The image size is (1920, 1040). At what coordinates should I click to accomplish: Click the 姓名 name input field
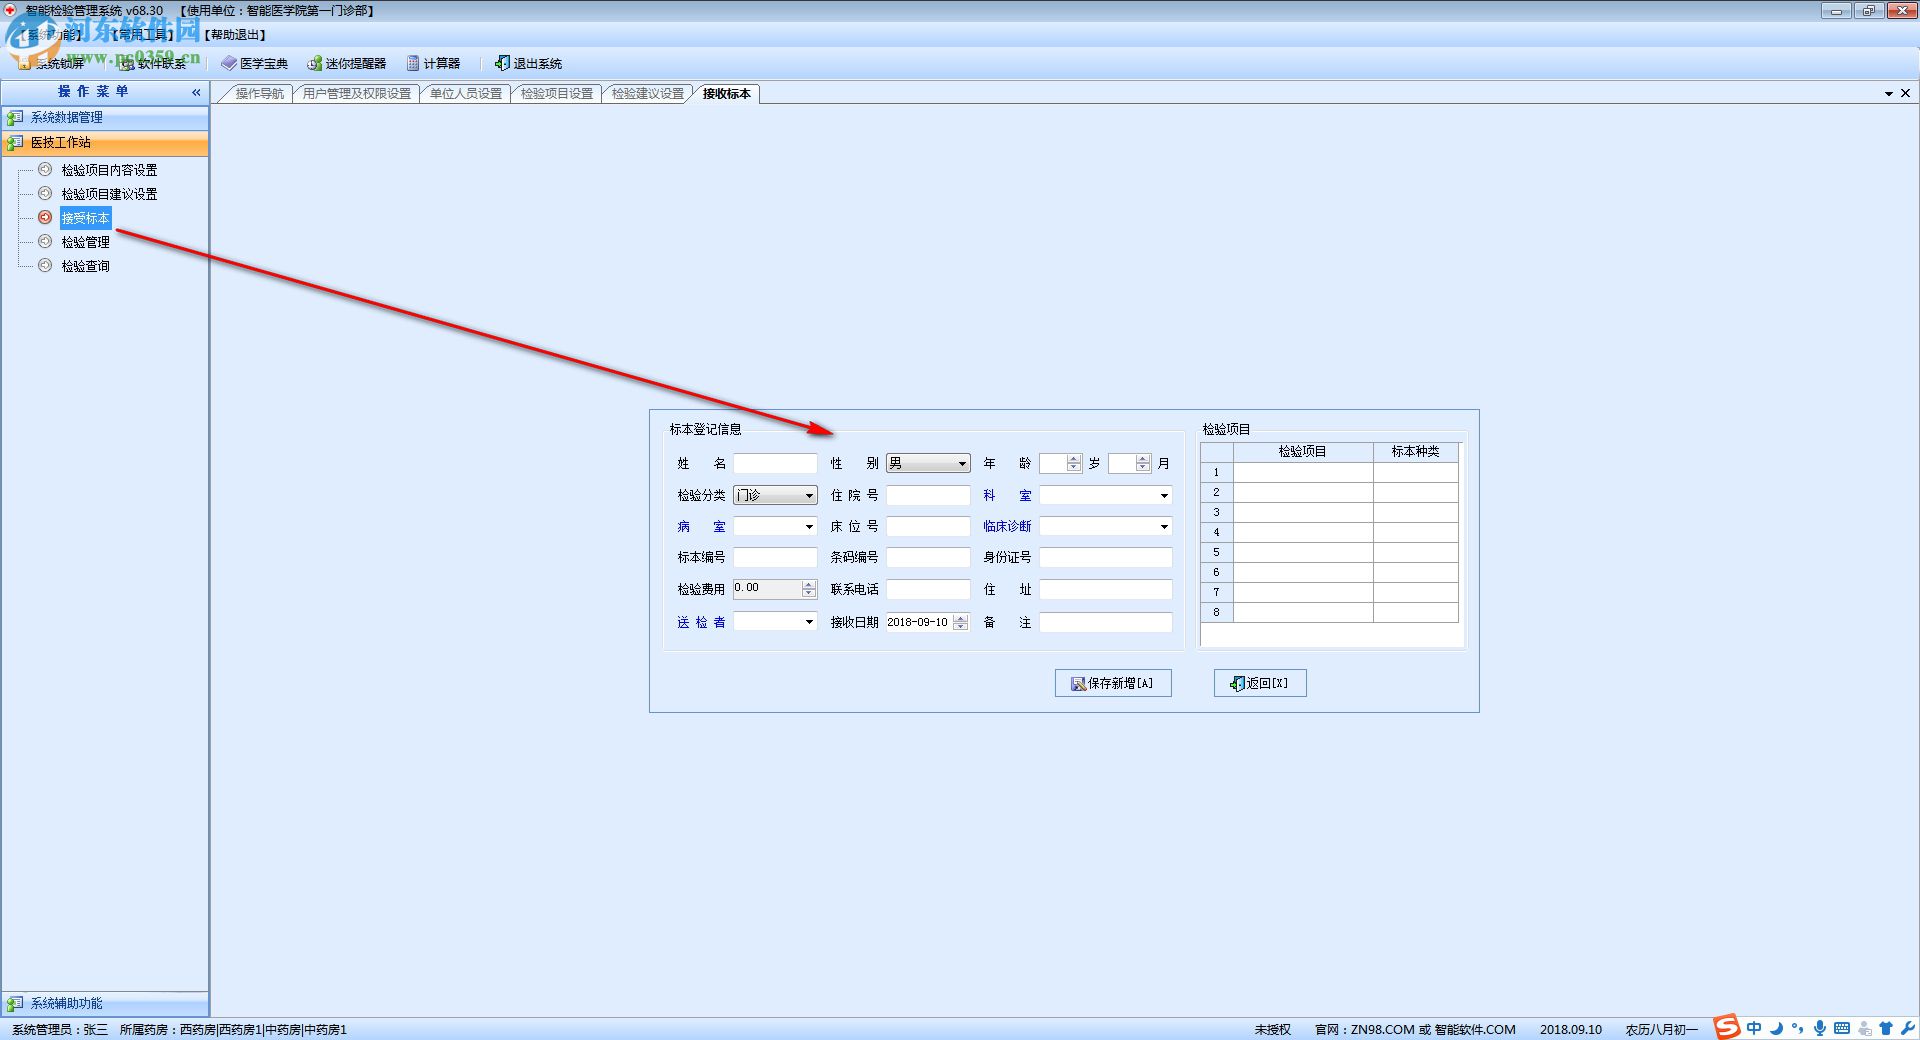[775, 464]
